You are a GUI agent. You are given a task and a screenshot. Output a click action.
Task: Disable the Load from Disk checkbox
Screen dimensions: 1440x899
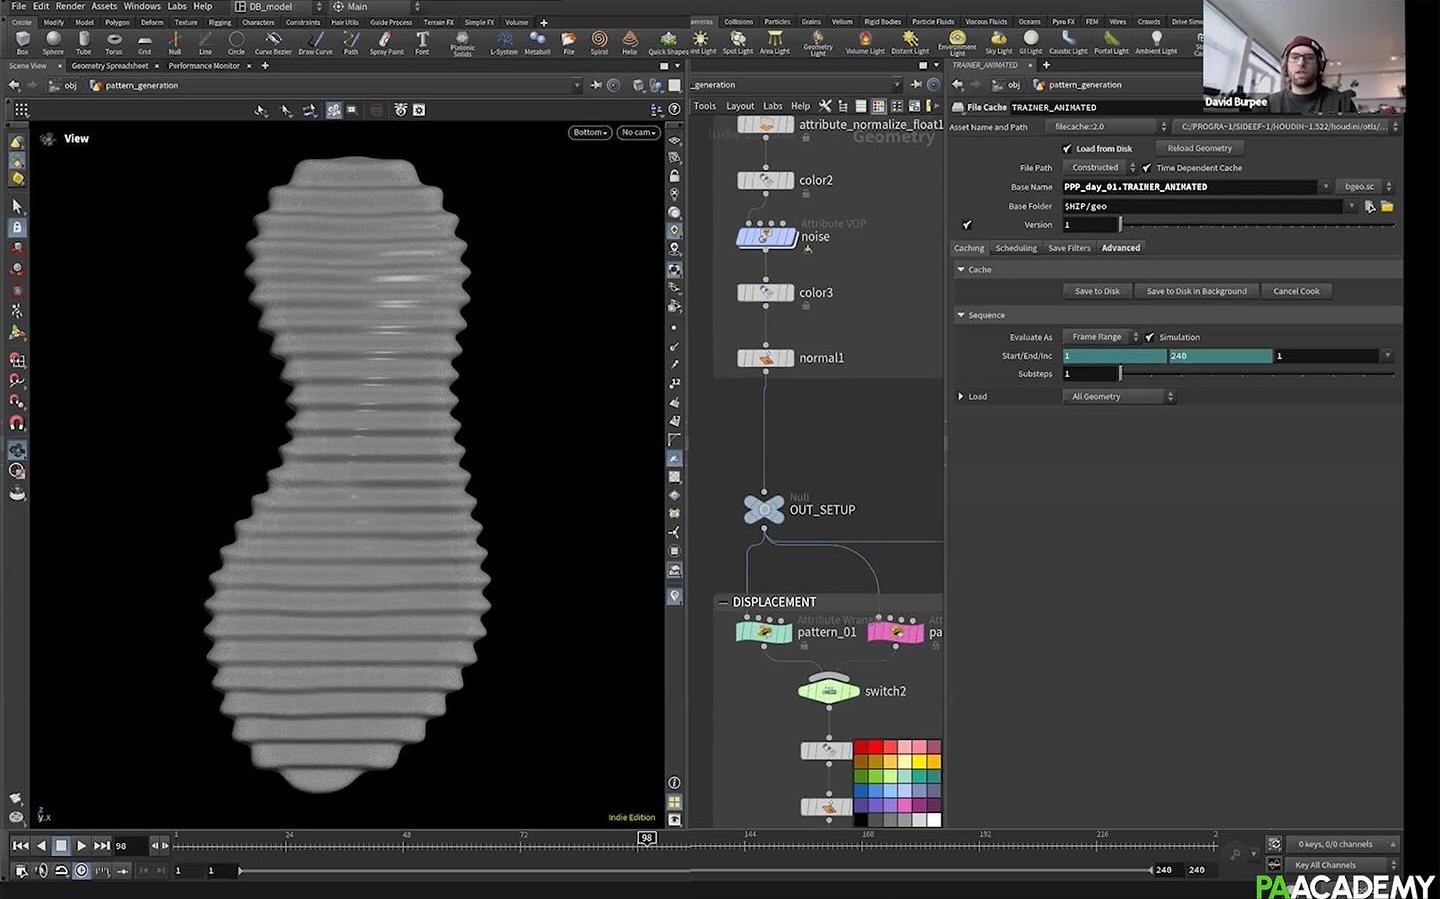pos(1067,149)
